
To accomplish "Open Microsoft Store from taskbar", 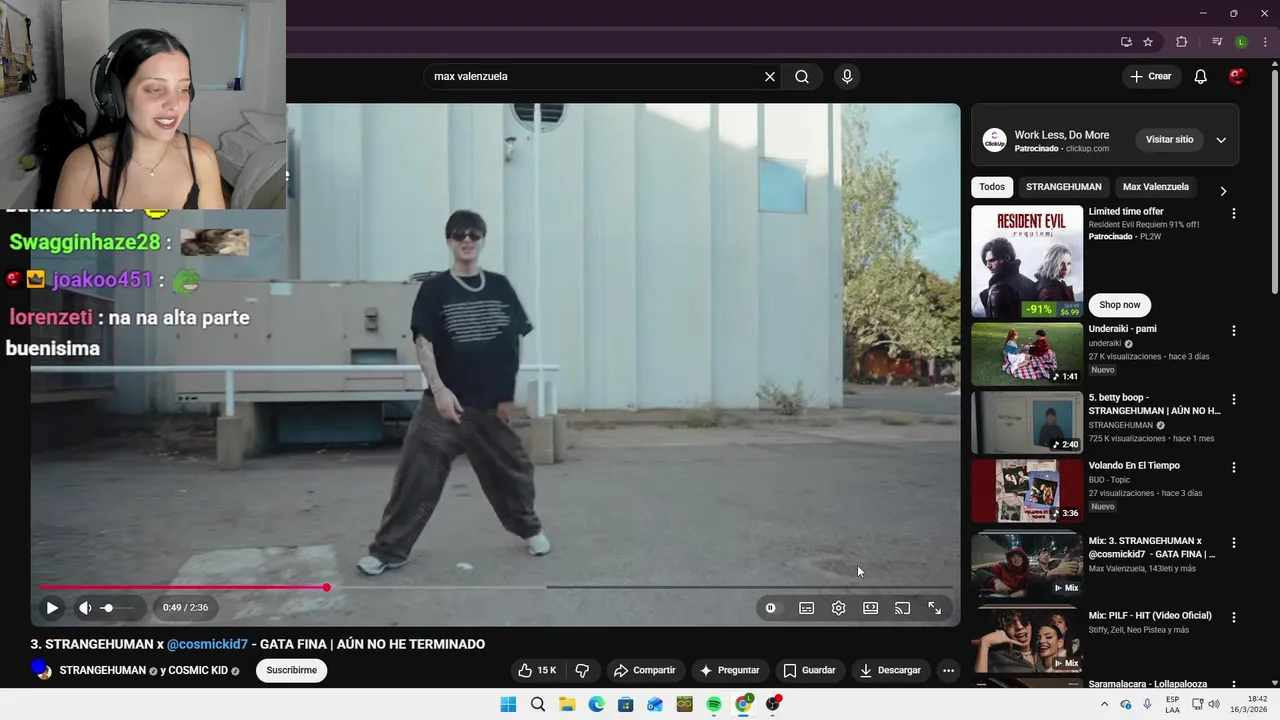I will tap(626, 704).
